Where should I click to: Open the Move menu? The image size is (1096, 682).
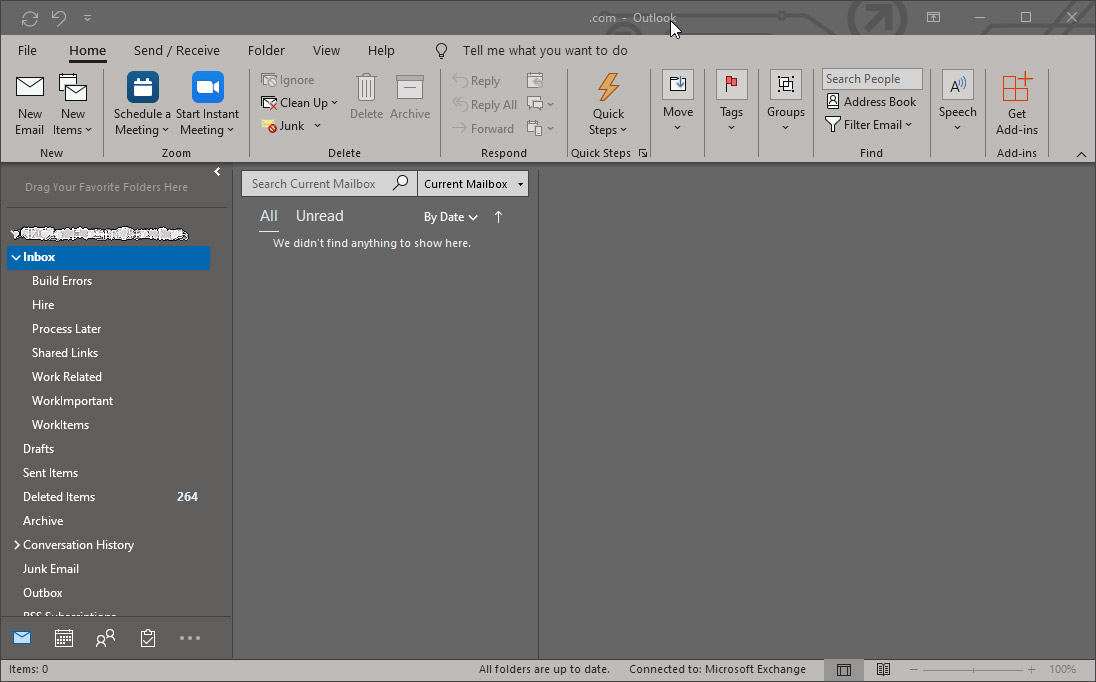point(678,101)
